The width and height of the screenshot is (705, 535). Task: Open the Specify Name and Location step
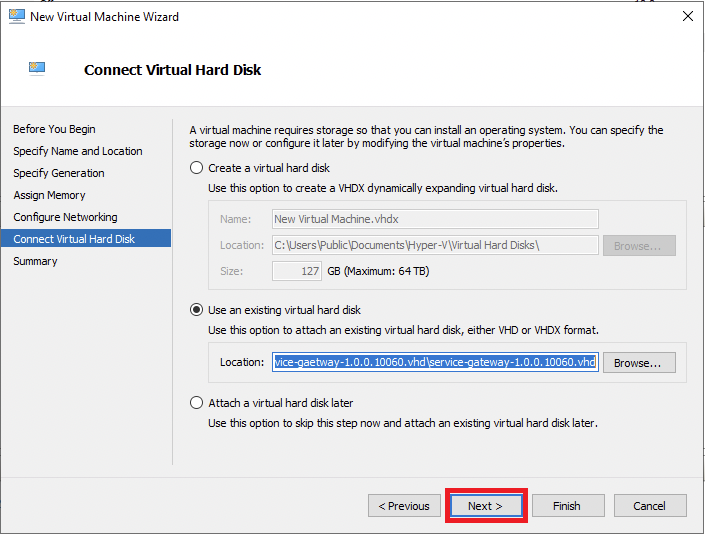coord(78,151)
